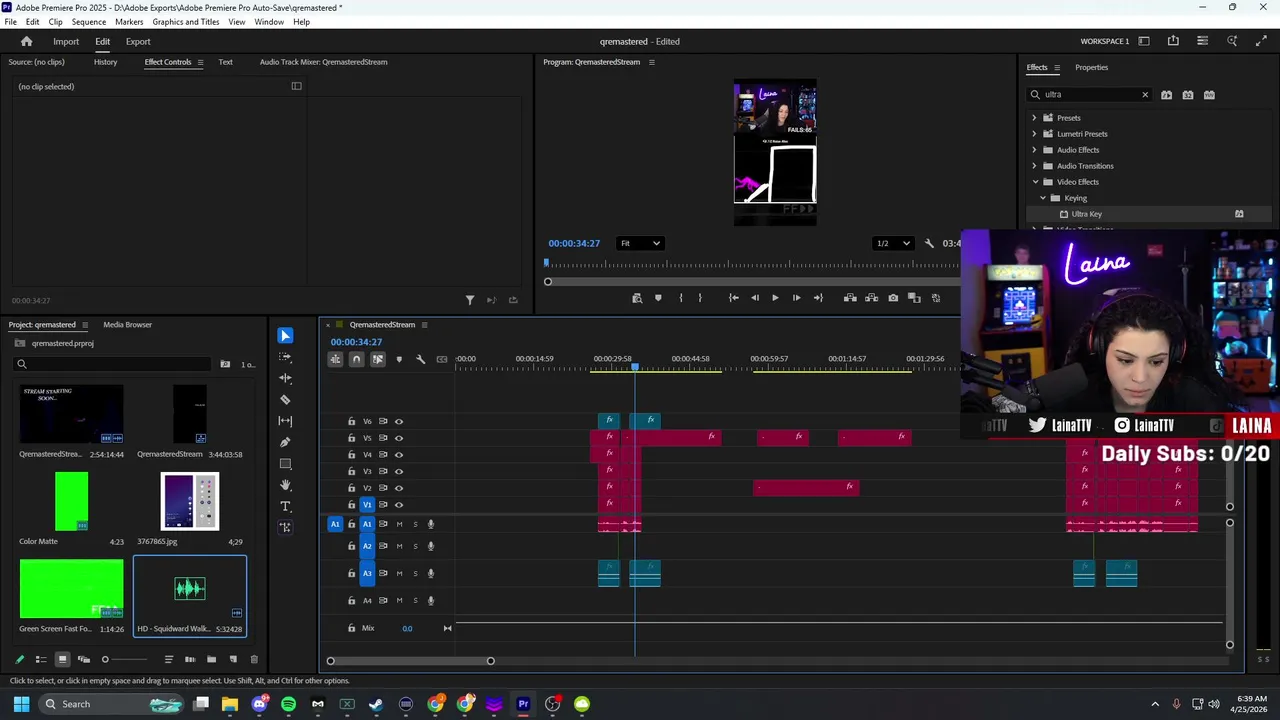Select the Pen tool in toolbar
Screen dimensions: 1280x720
click(285, 442)
